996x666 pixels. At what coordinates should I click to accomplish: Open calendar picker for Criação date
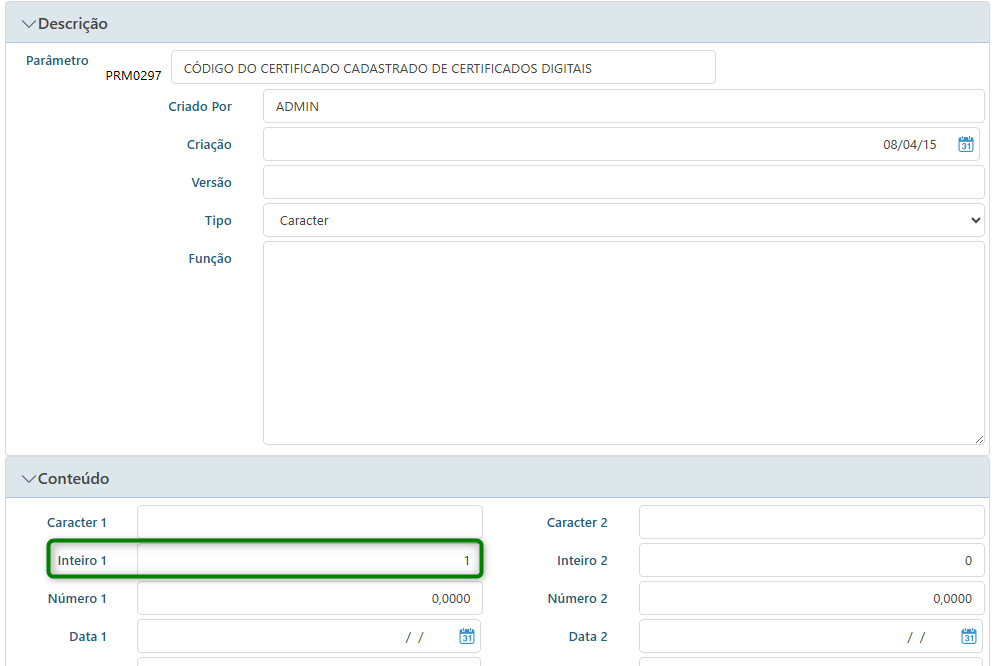(x=966, y=144)
